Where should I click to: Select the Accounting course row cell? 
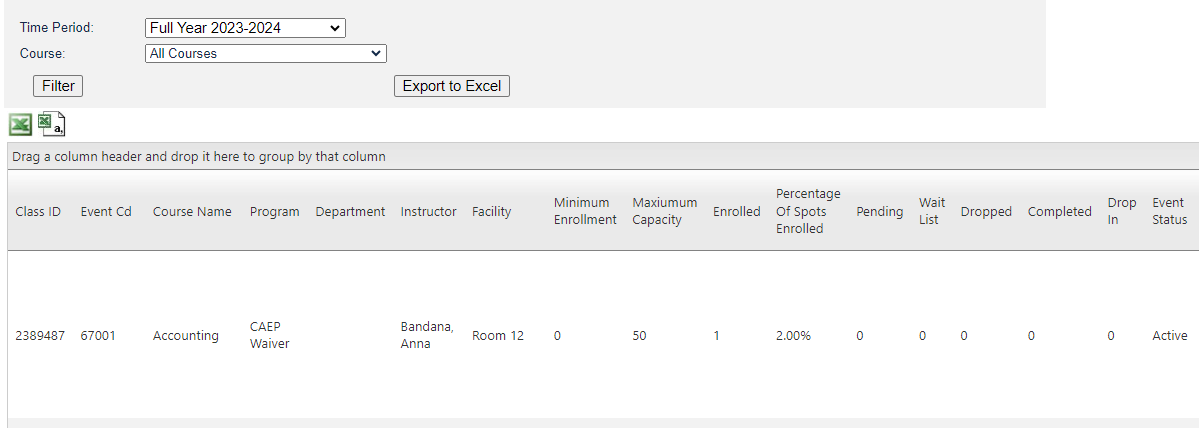(x=185, y=336)
